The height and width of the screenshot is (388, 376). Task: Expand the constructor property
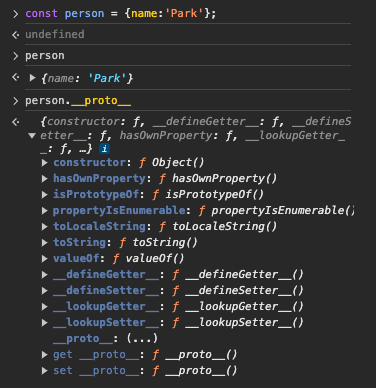coord(44,163)
